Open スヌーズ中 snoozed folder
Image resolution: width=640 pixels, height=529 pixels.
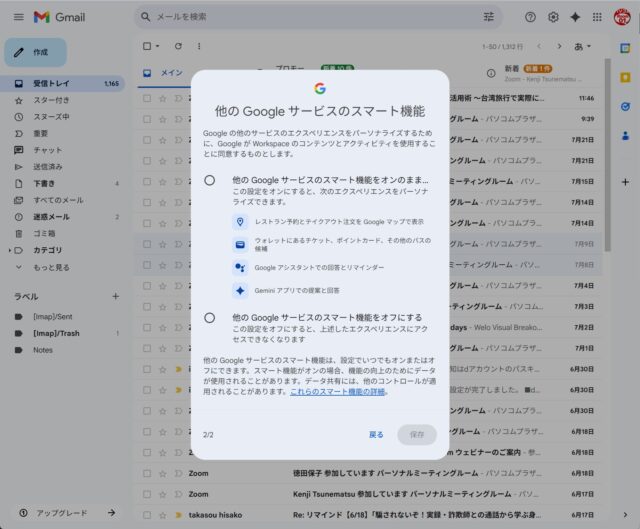pyautogui.click(x=62, y=117)
